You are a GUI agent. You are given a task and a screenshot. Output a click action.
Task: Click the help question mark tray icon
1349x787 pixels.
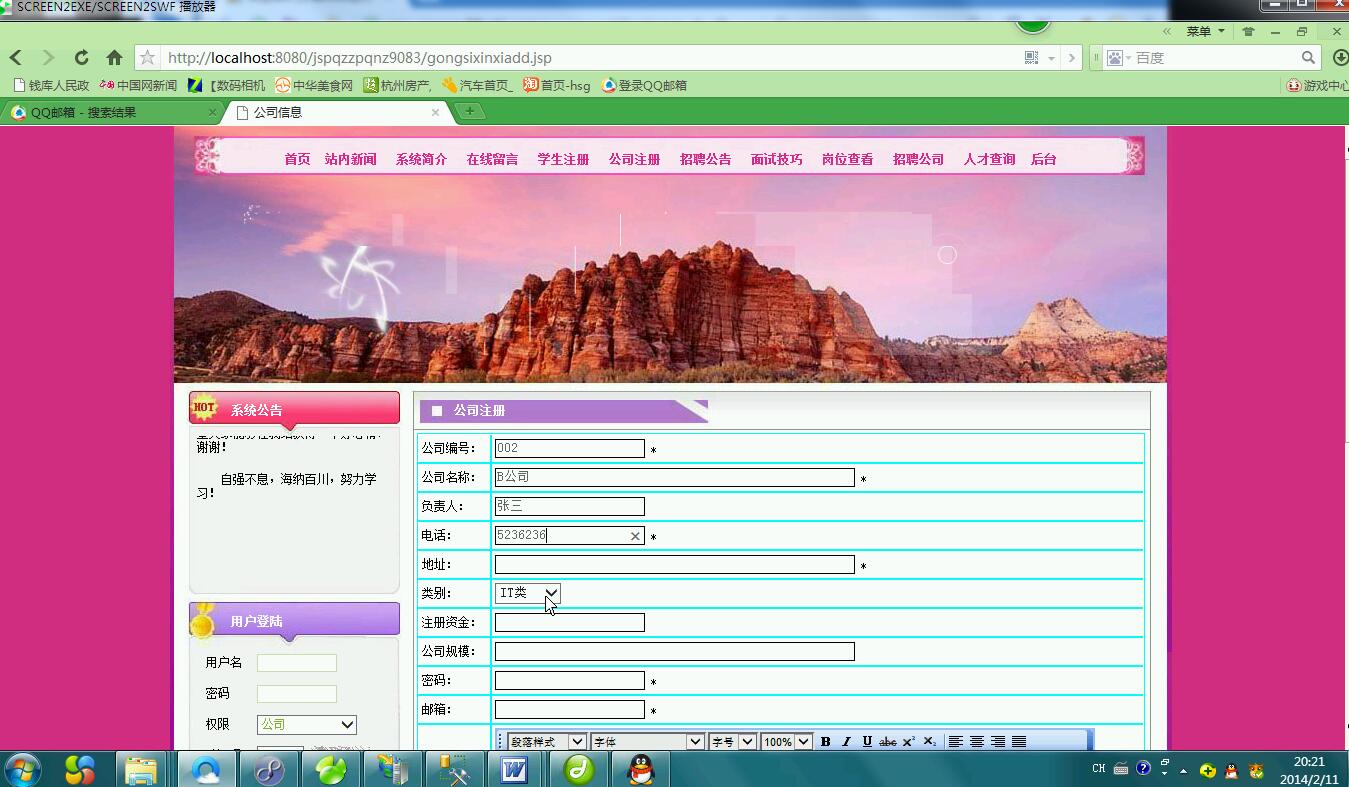click(1143, 769)
